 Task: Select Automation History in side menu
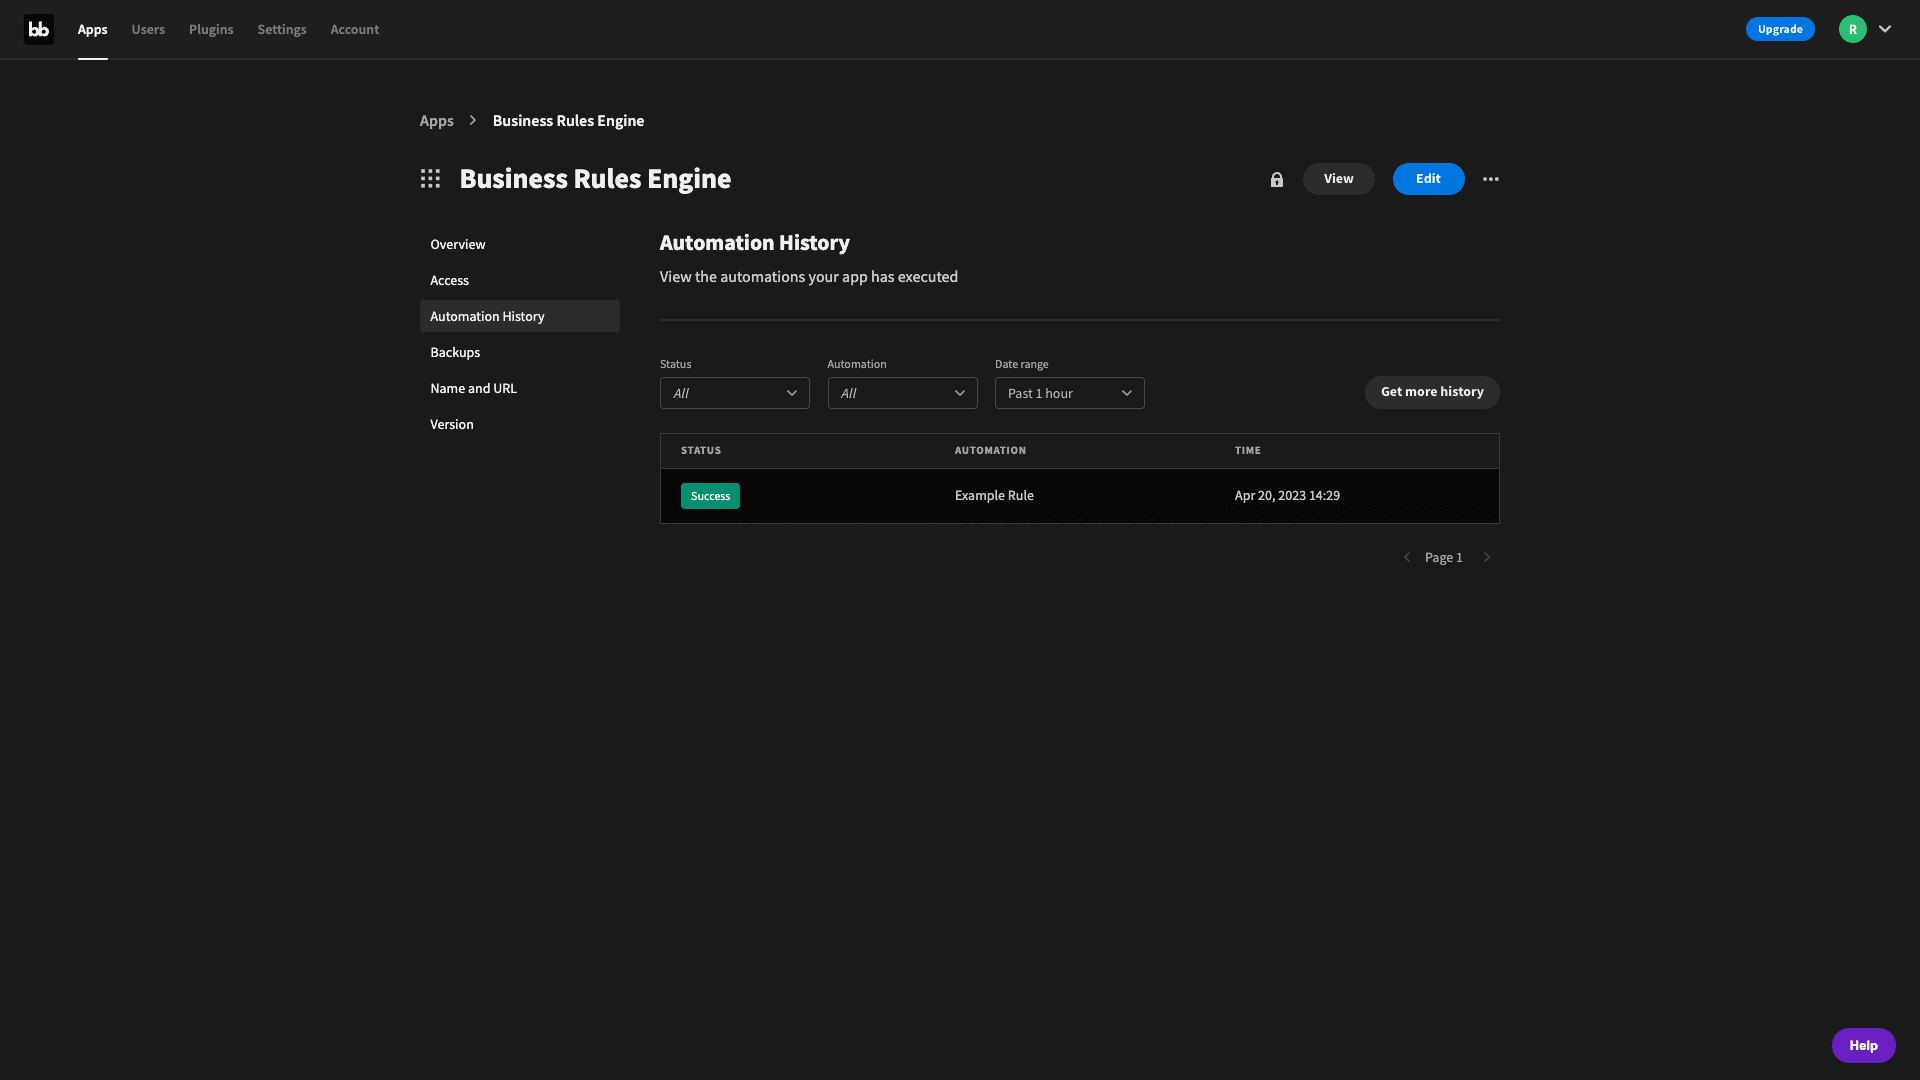point(520,316)
